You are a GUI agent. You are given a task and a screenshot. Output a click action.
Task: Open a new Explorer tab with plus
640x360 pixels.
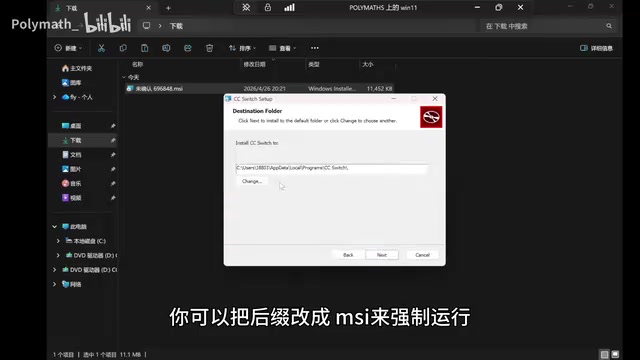click(168, 8)
